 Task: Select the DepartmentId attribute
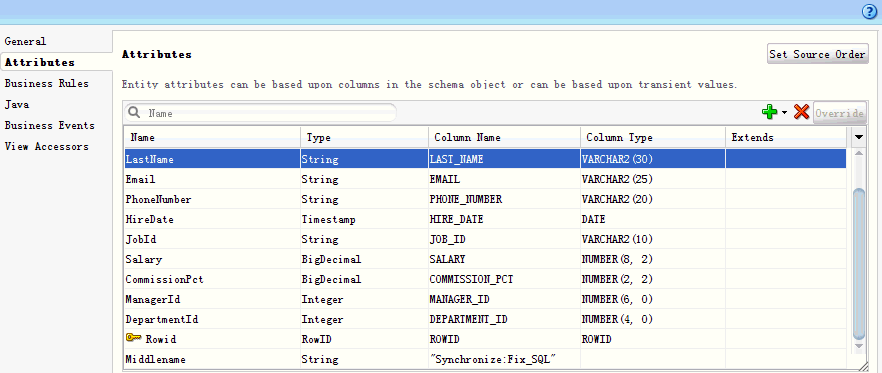pyautogui.click(x=162, y=320)
